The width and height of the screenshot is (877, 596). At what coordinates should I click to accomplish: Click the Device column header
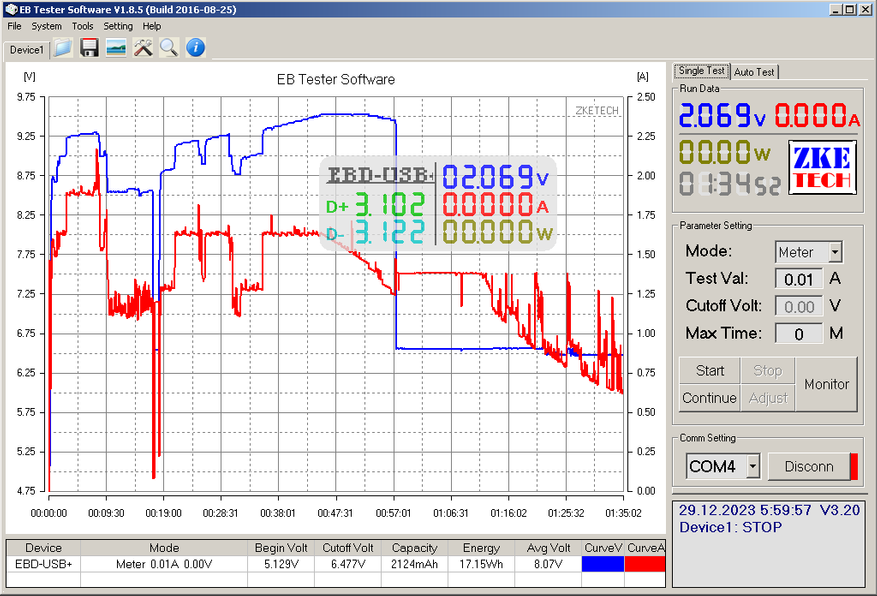(44, 548)
